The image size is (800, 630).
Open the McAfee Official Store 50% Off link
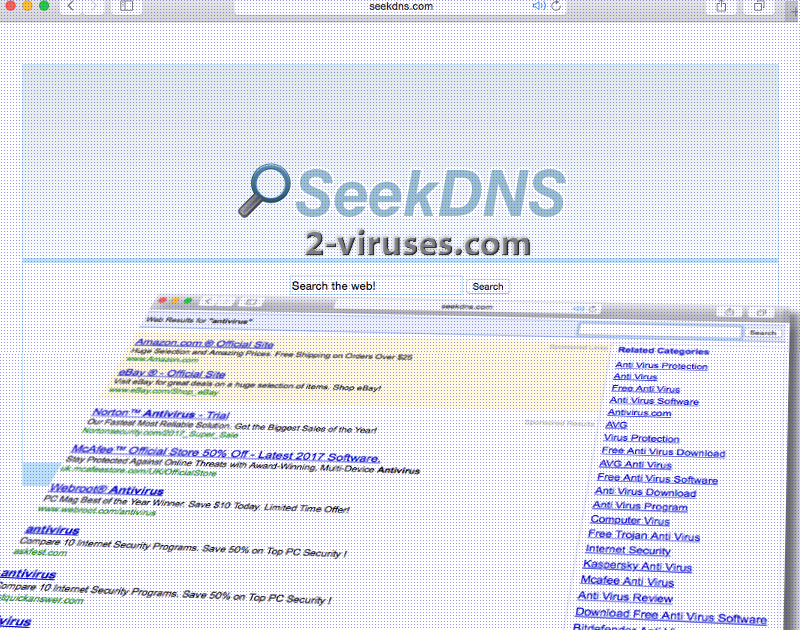(226, 453)
